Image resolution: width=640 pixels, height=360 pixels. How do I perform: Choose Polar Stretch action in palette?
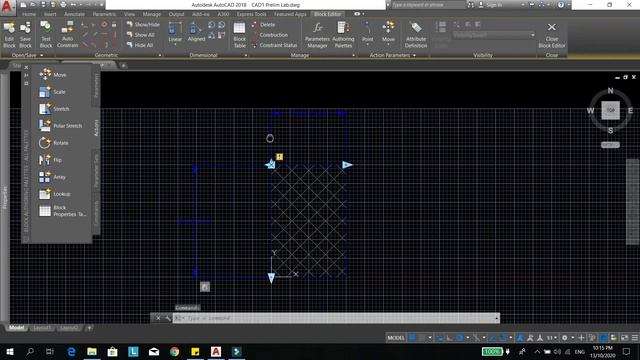[x=60, y=126]
